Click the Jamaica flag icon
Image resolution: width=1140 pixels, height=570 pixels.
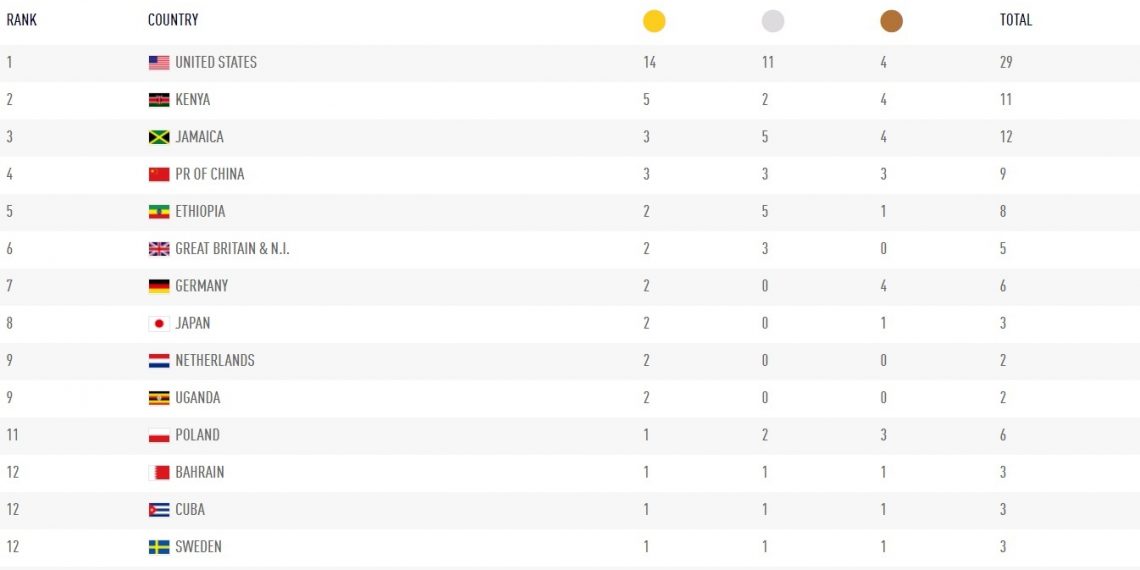(159, 137)
